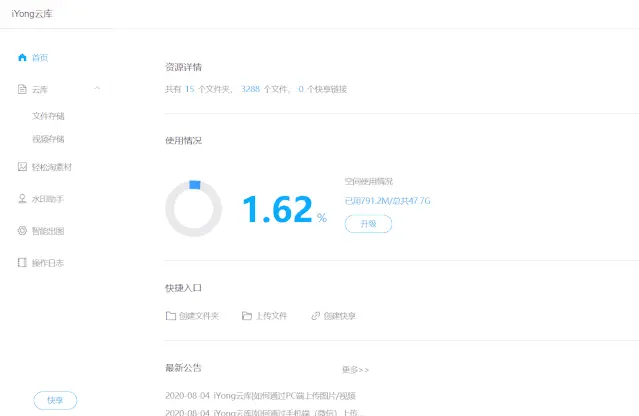Click the 创建文件夹 folder icon

click(x=170, y=316)
